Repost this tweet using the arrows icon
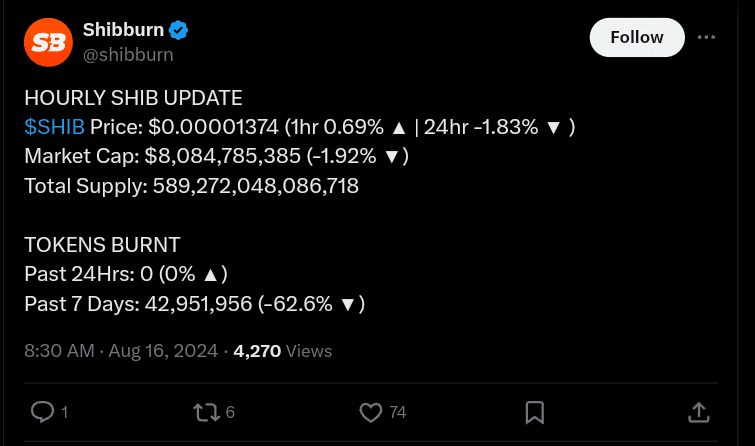The height and width of the screenshot is (446, 755). [x=205, y=412]
